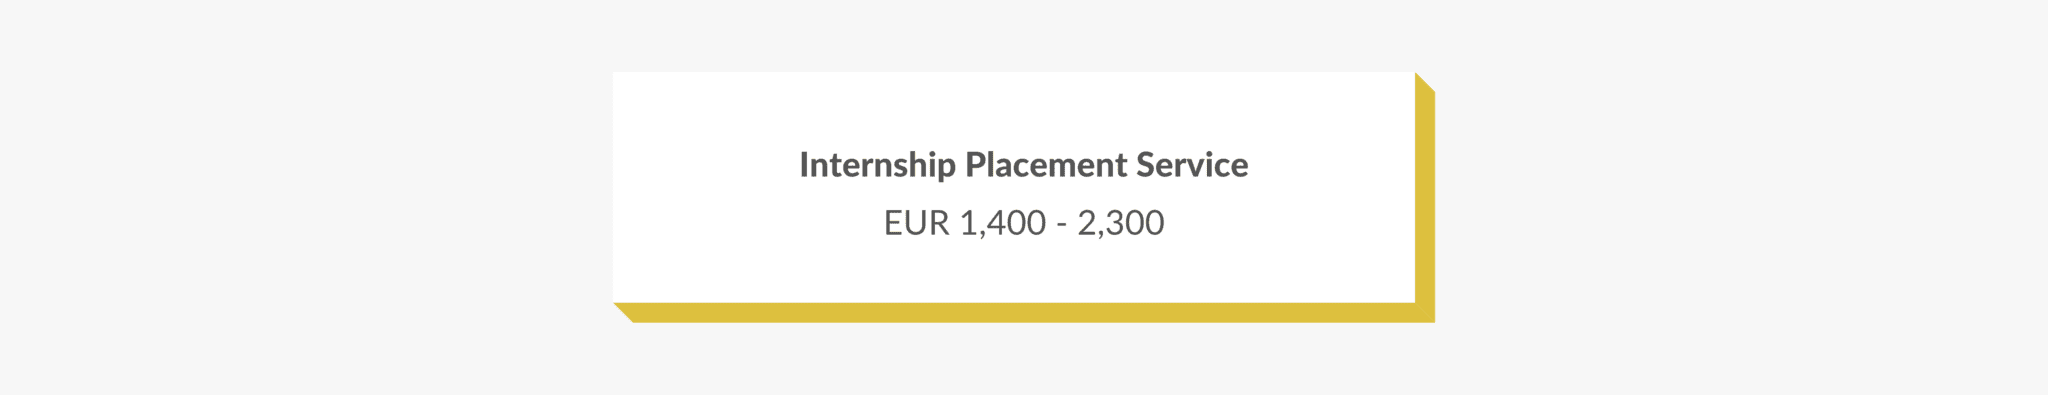The image size is (2048, 395).
Task: Click the EUR currency label
Action: pos(916,222)
